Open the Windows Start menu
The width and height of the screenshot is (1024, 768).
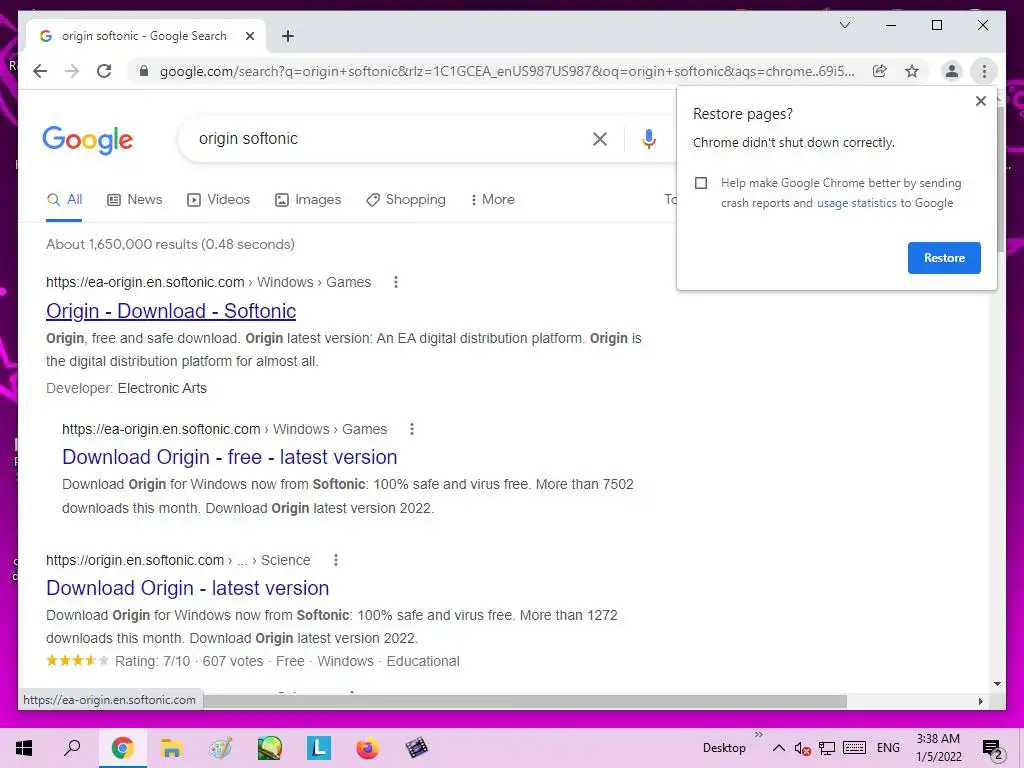24,748
